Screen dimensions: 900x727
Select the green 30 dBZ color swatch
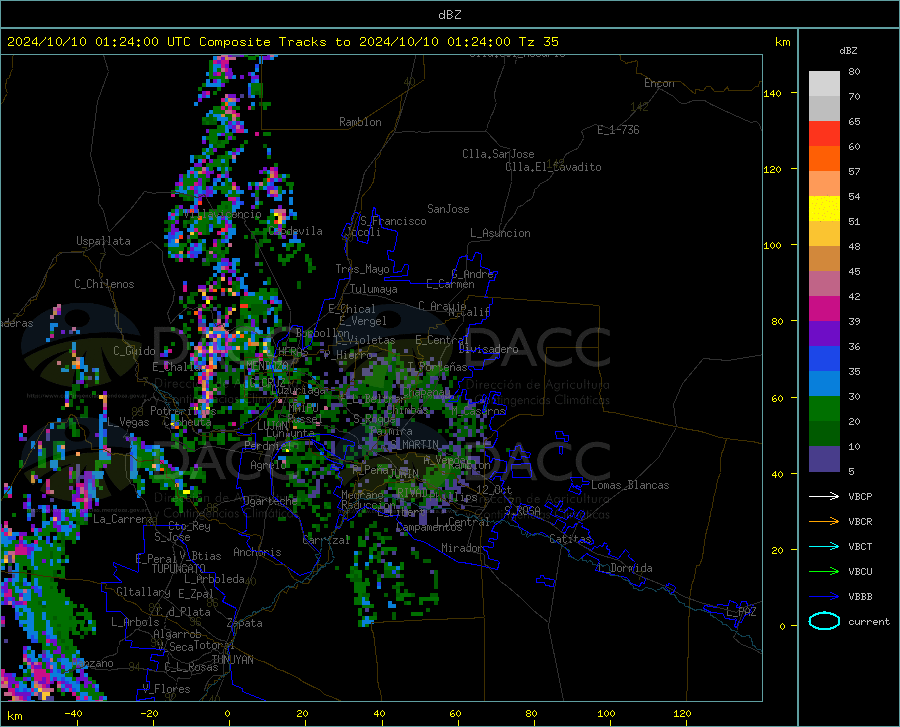coord(824,409)
